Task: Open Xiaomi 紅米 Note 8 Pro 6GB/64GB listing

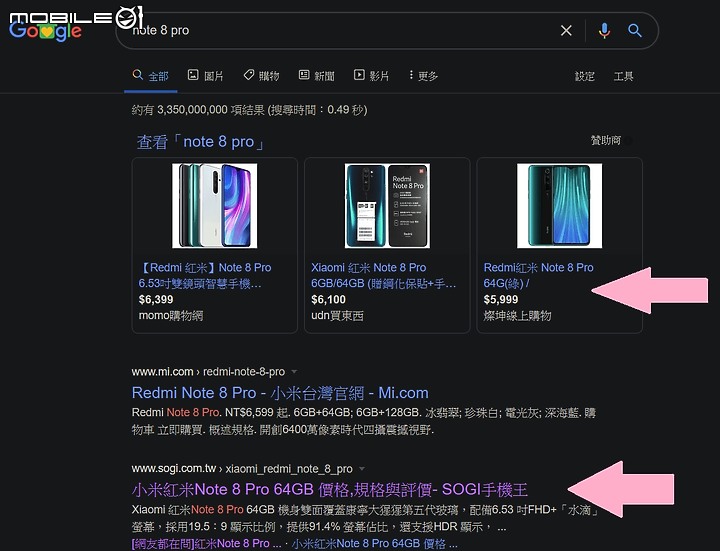Action: pos(384,276)
